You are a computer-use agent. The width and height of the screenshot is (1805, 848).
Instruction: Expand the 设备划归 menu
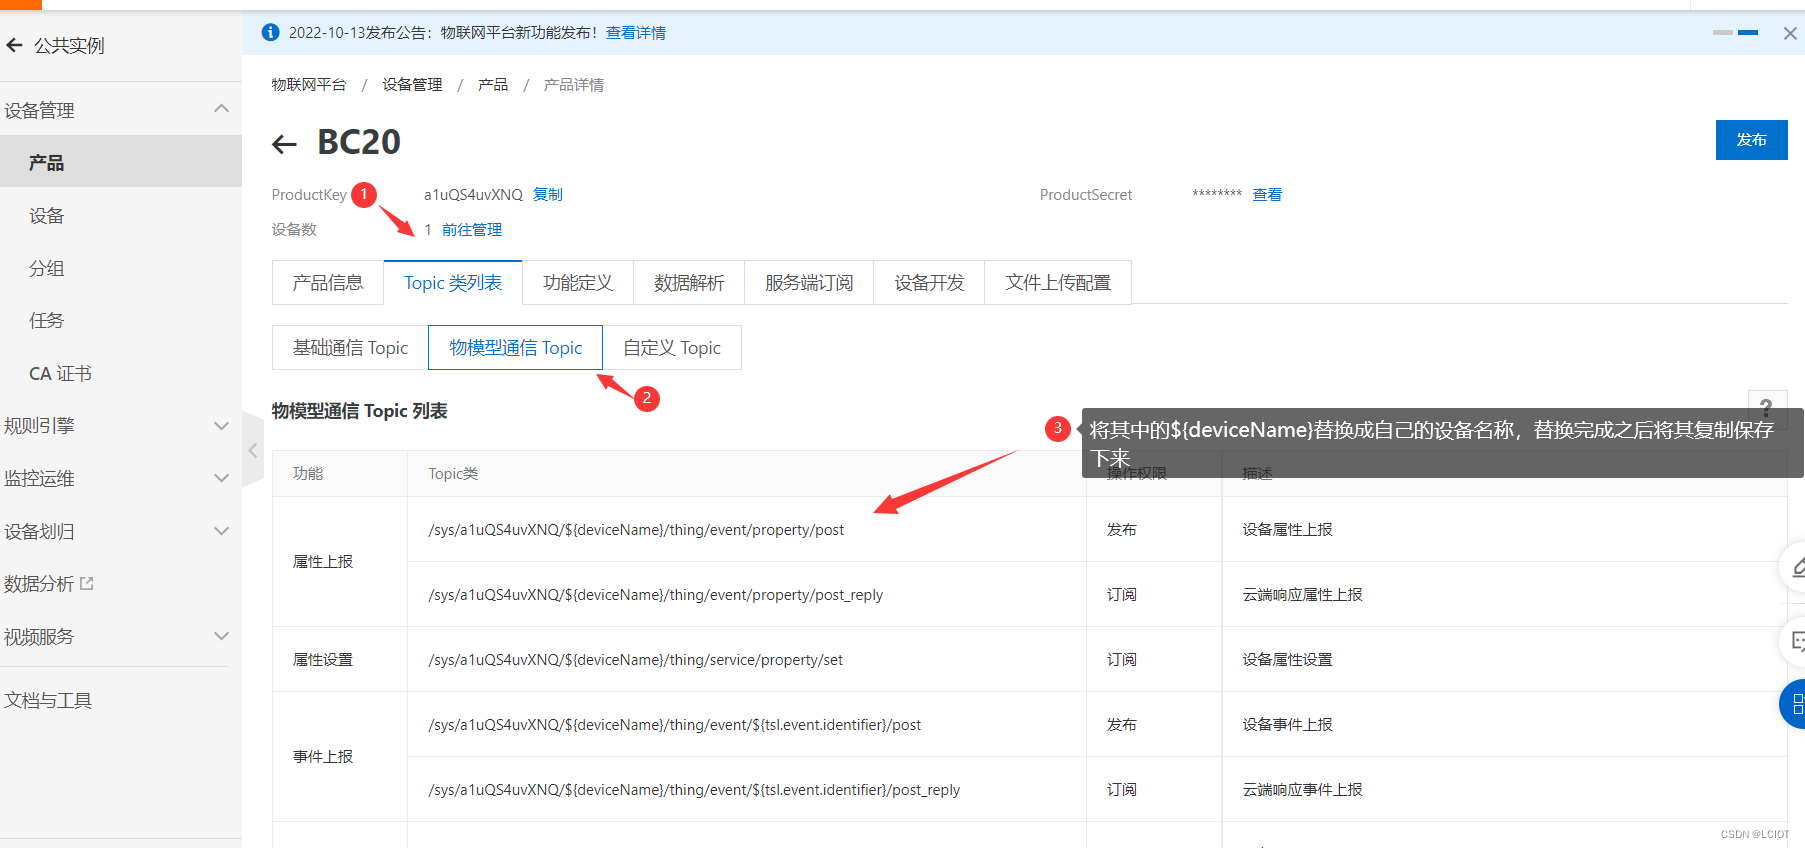(221, 531)
